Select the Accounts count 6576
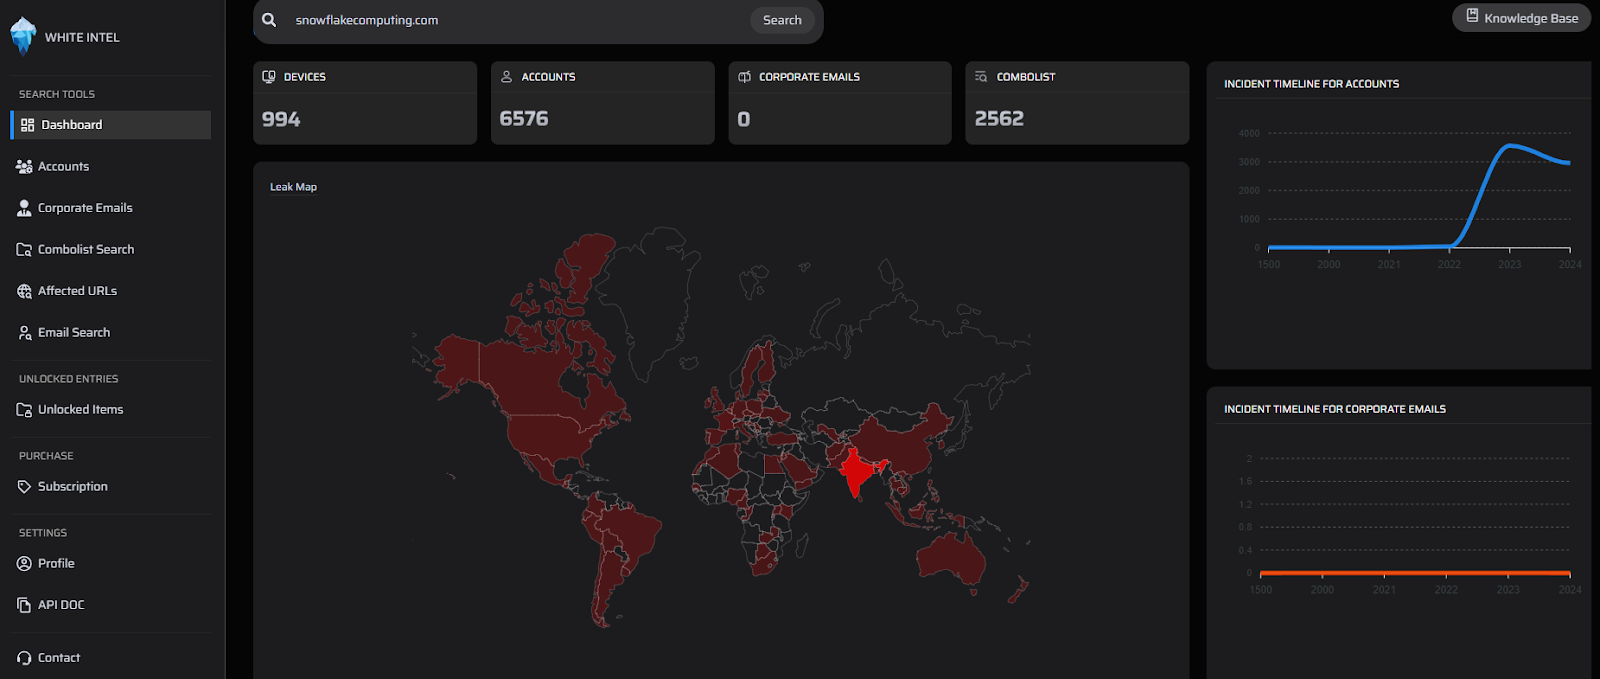The width and height of the screenshot is (1600, 679). click(524, 118)
